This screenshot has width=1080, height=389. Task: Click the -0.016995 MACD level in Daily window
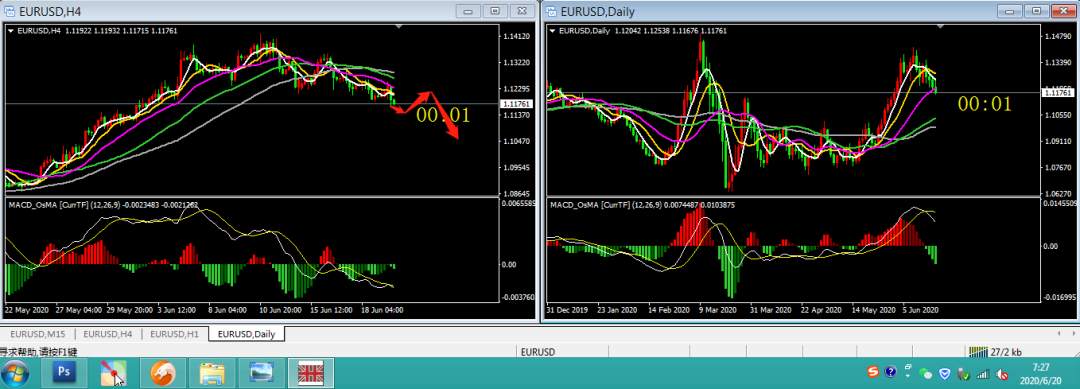click(1060, 297)
